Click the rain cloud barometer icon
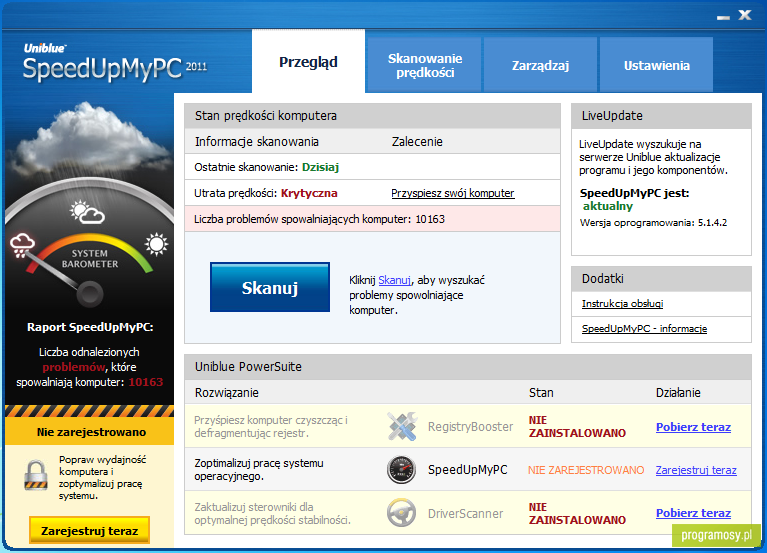The image size is (767, 553). click(22, 245)
